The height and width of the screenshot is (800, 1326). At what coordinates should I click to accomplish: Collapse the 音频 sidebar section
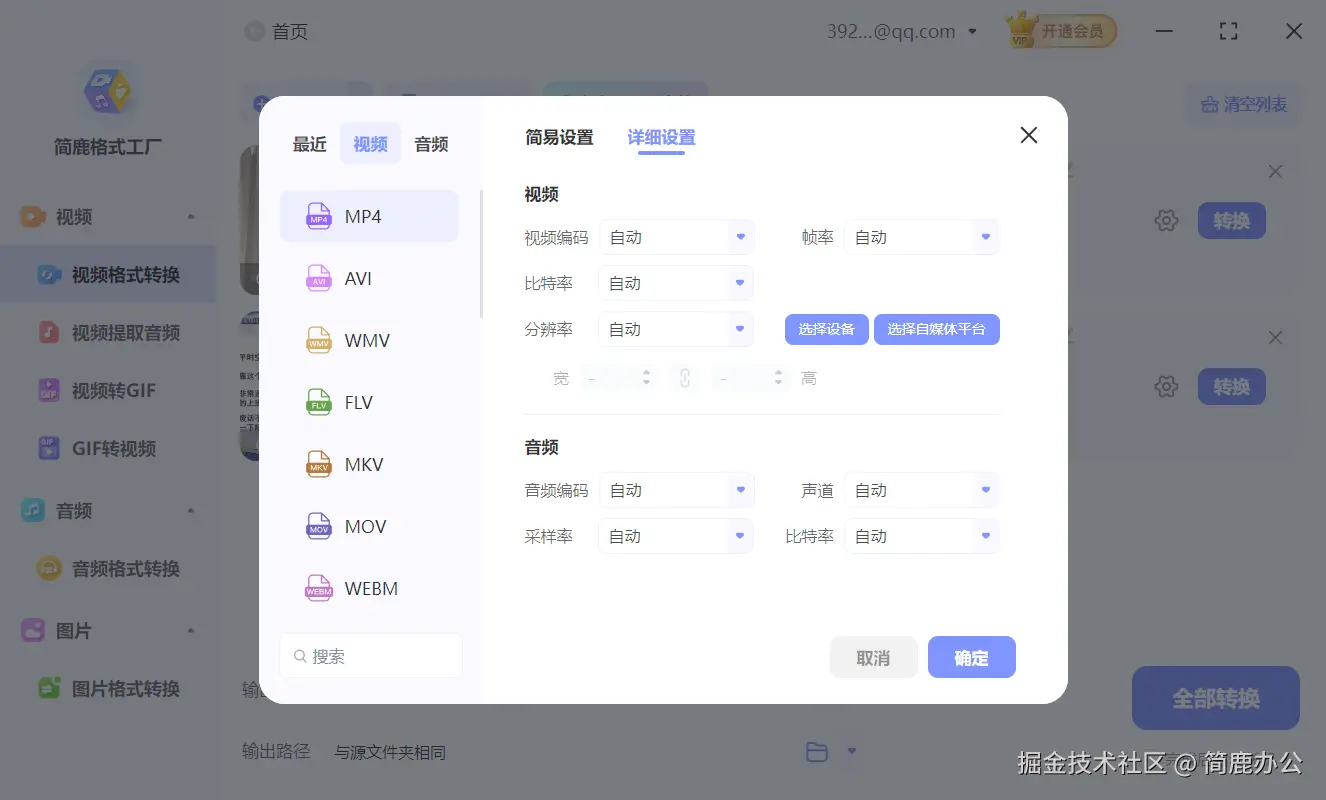(x=191, y=511)
